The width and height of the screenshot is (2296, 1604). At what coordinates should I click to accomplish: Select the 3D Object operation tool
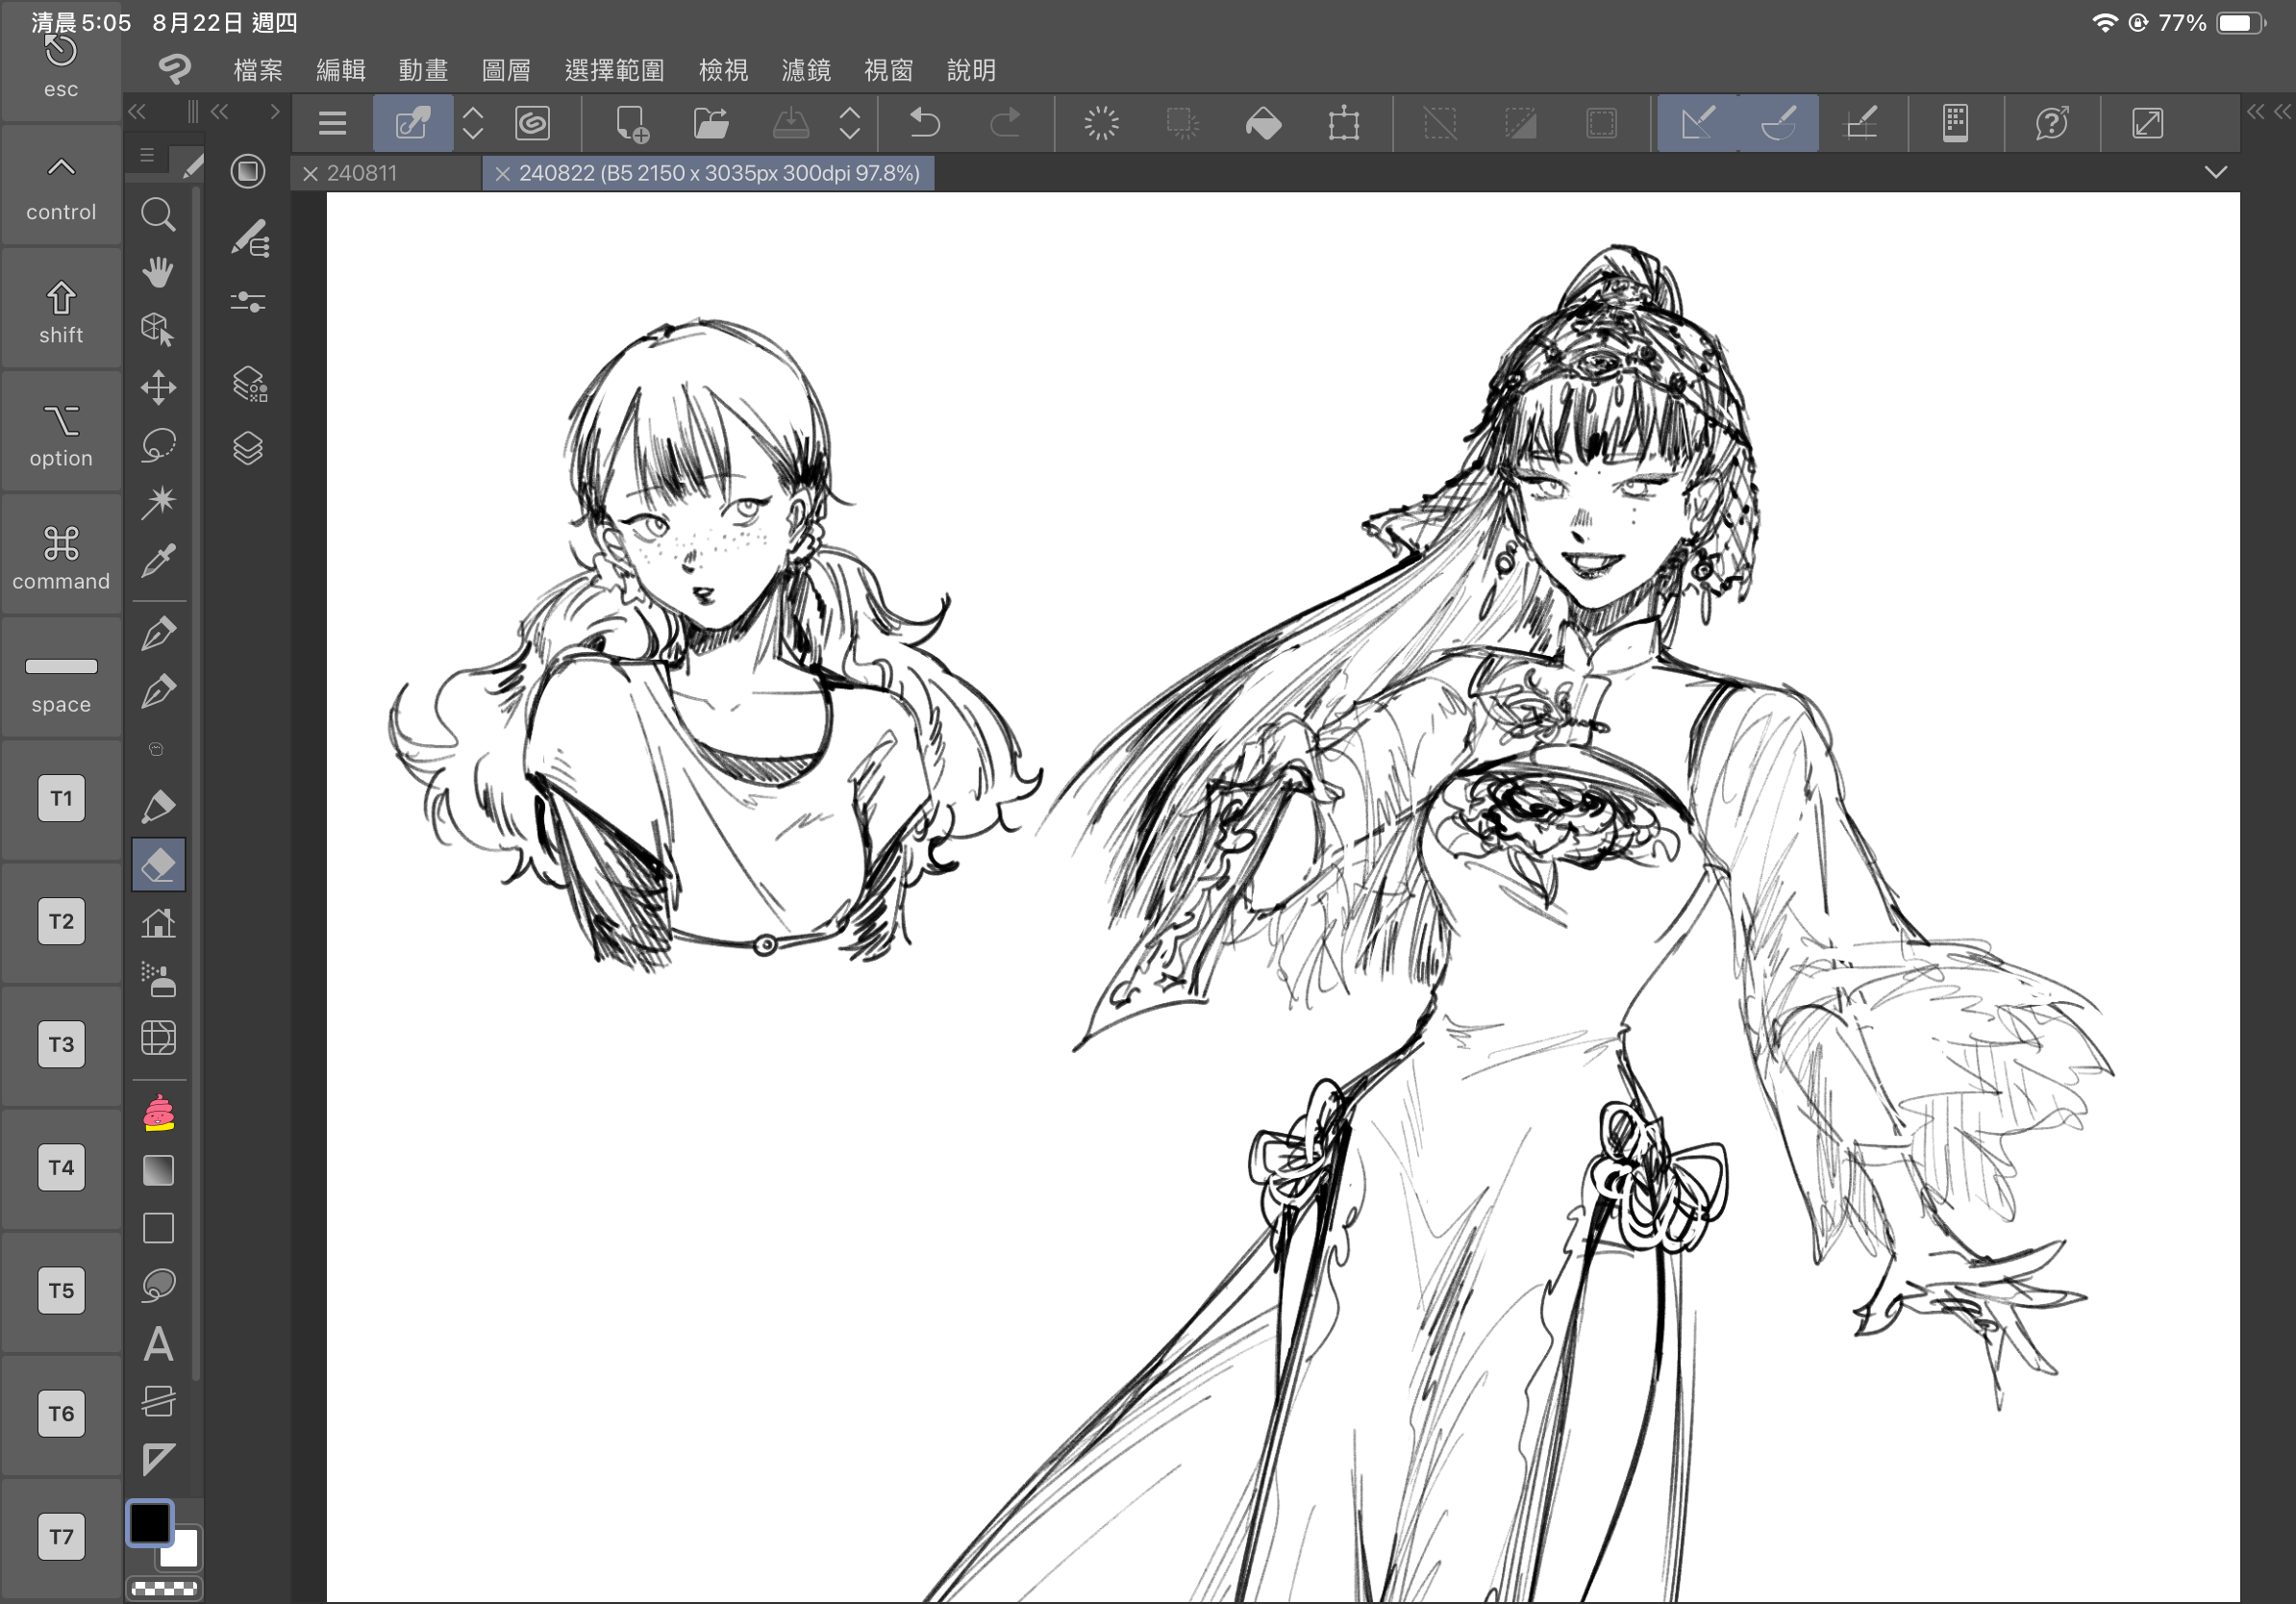(158, 329)
